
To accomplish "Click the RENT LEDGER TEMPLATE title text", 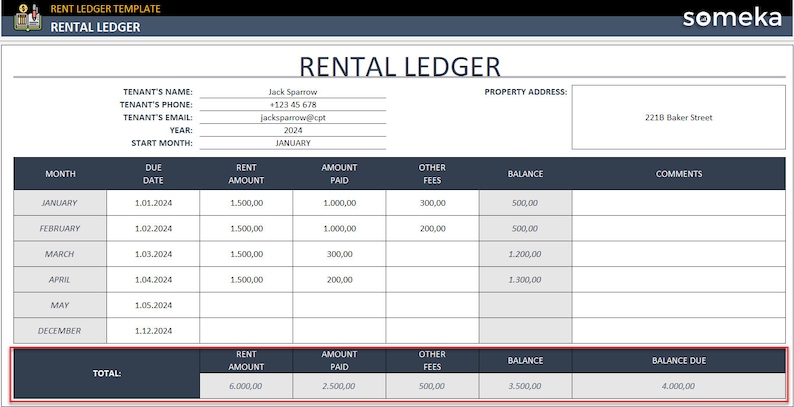I will pyautogui.click(x=105, y=9).
